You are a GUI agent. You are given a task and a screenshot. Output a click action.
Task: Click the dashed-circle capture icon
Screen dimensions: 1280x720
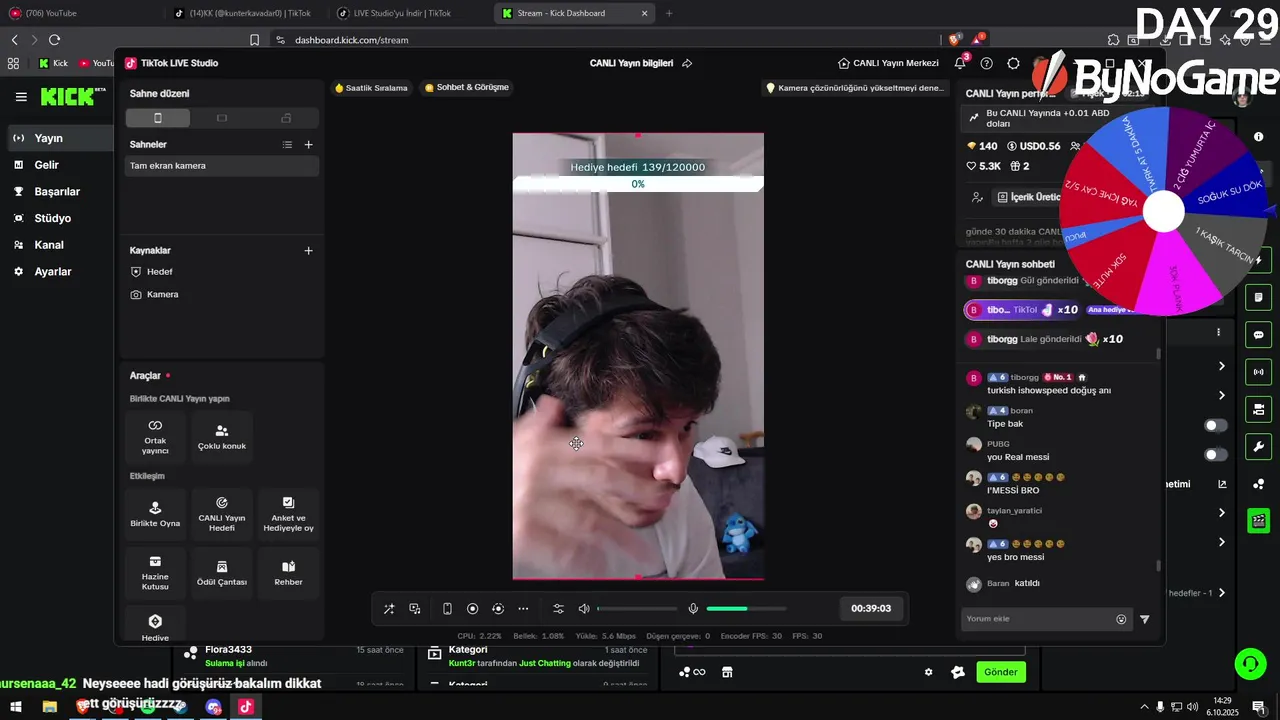pos(498,609)
